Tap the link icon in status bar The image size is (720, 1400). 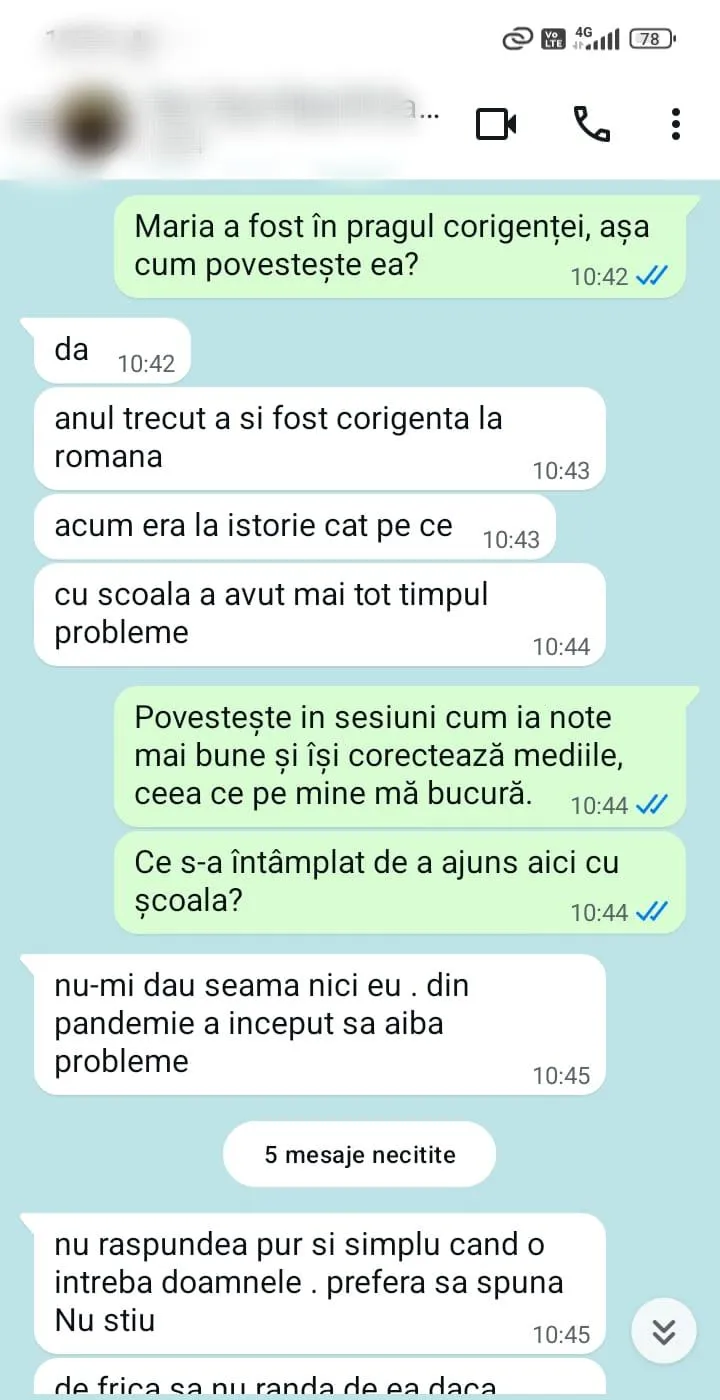516,39
